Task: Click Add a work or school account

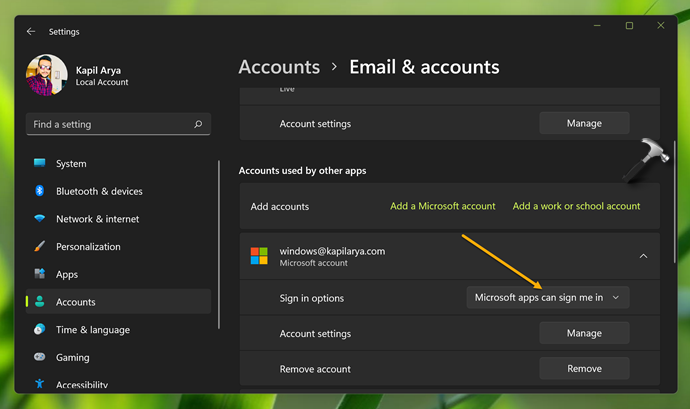Action: click(576, 206)
